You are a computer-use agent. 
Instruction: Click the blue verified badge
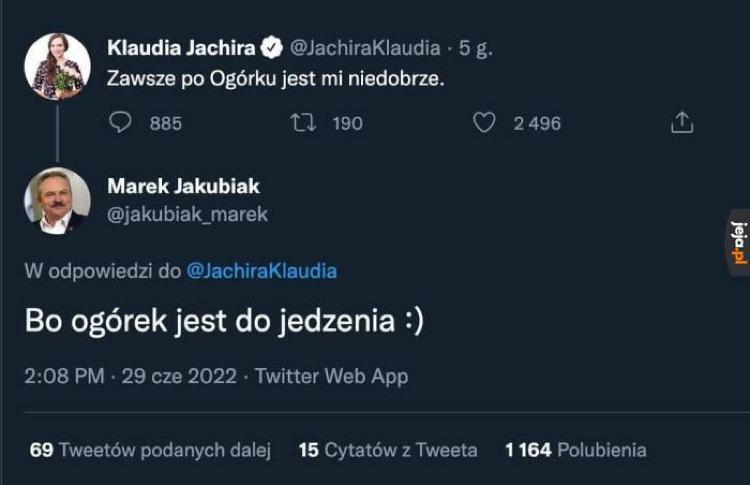(x=271, y=47)
